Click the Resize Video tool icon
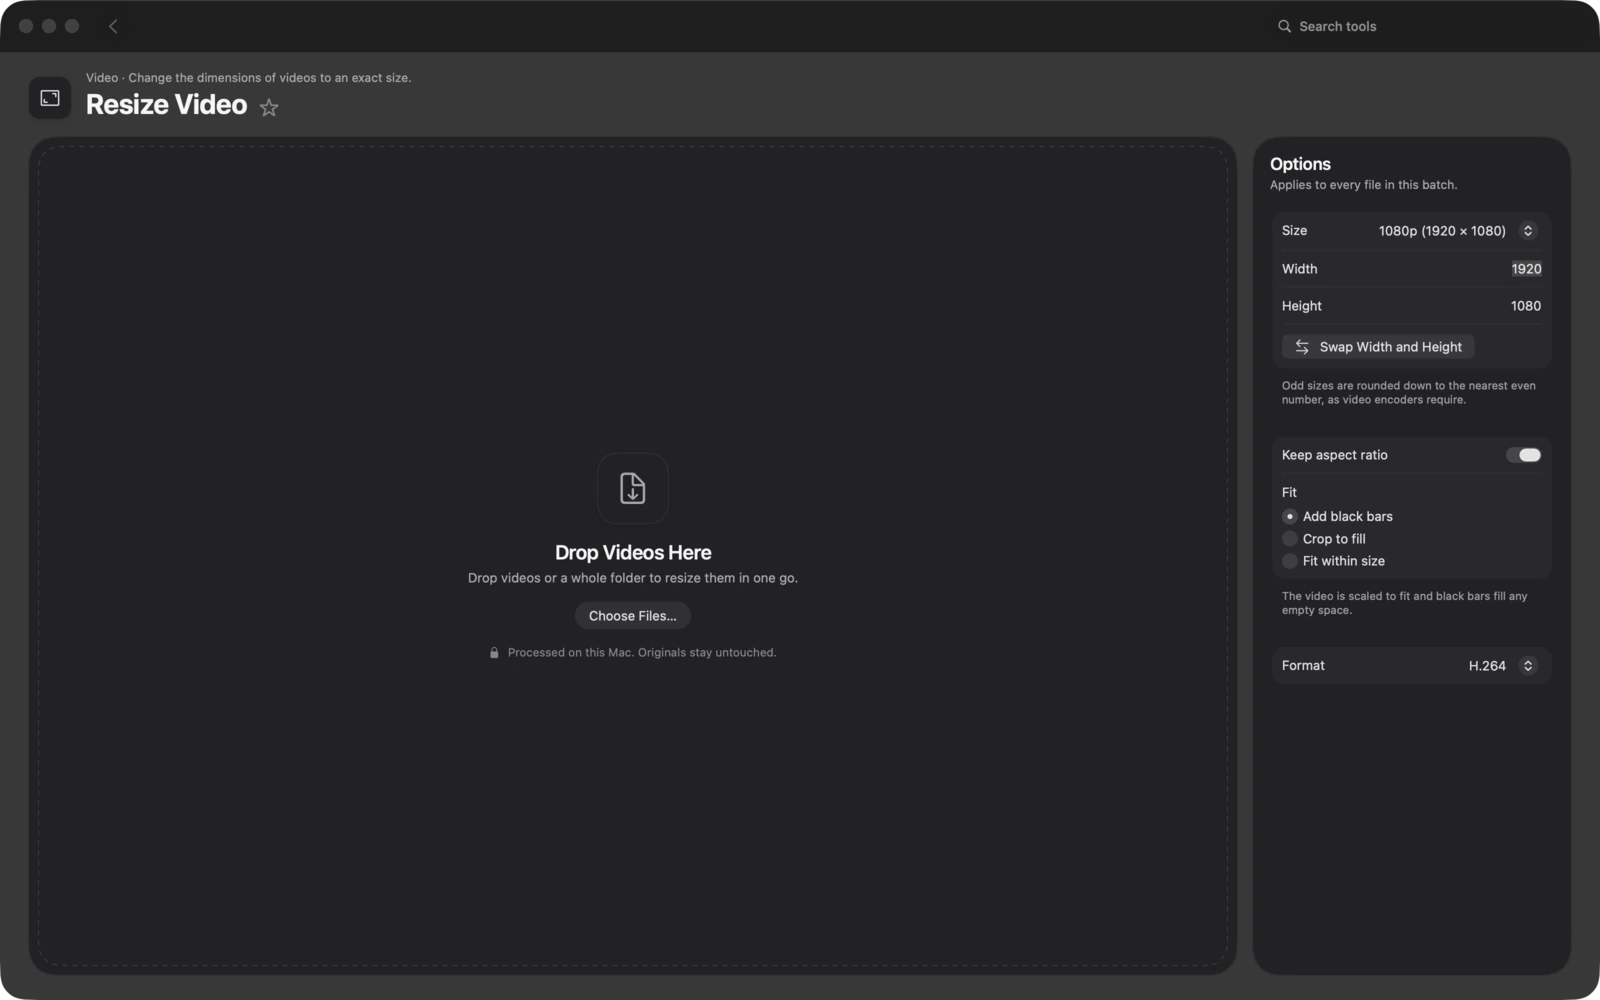 50,98
